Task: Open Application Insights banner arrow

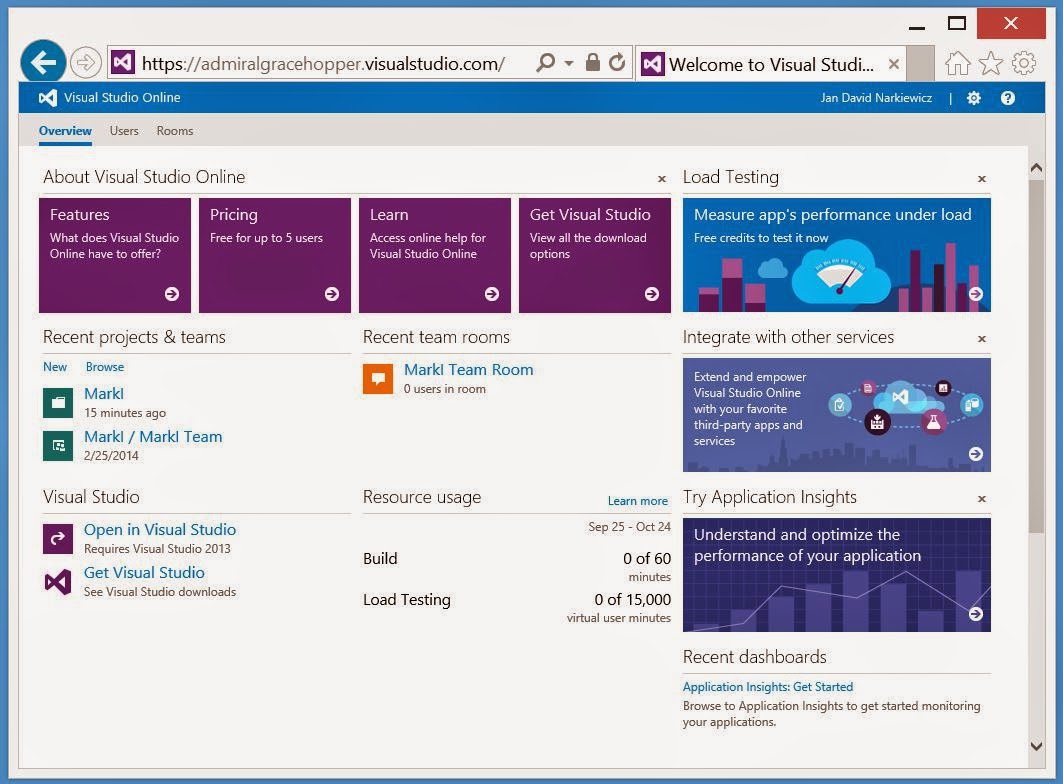Action: tap(976, 614)
